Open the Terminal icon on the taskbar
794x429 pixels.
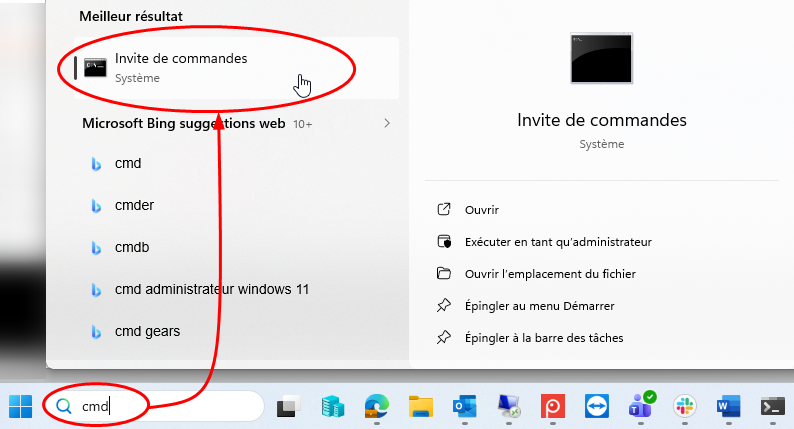(772, 406)
